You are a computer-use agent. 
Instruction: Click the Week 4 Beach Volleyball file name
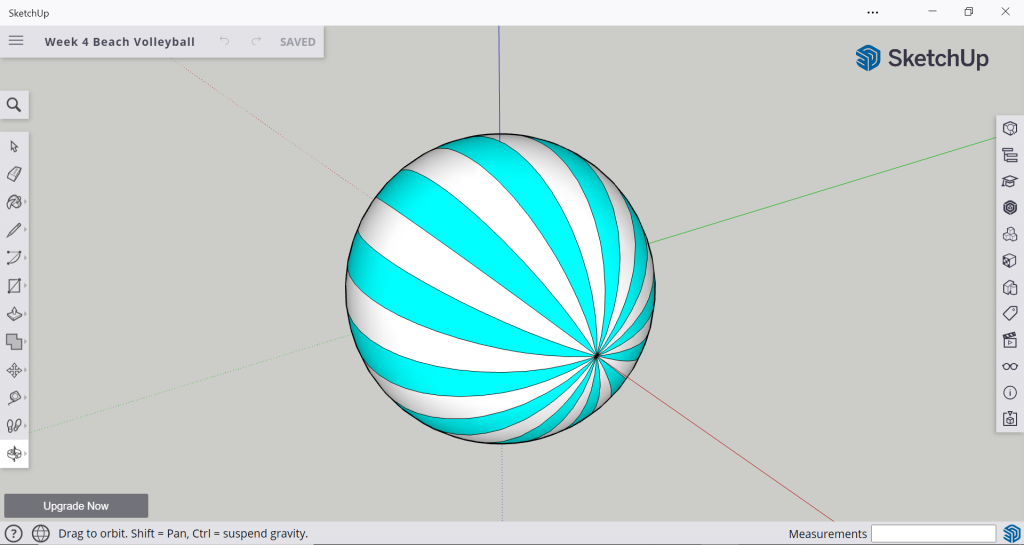(120, 42)
